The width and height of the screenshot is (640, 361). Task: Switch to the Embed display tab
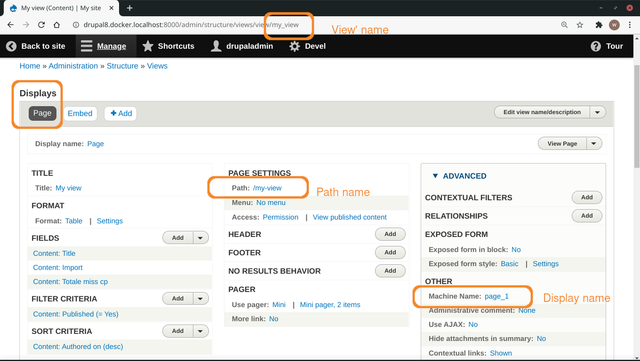(80, 113)
